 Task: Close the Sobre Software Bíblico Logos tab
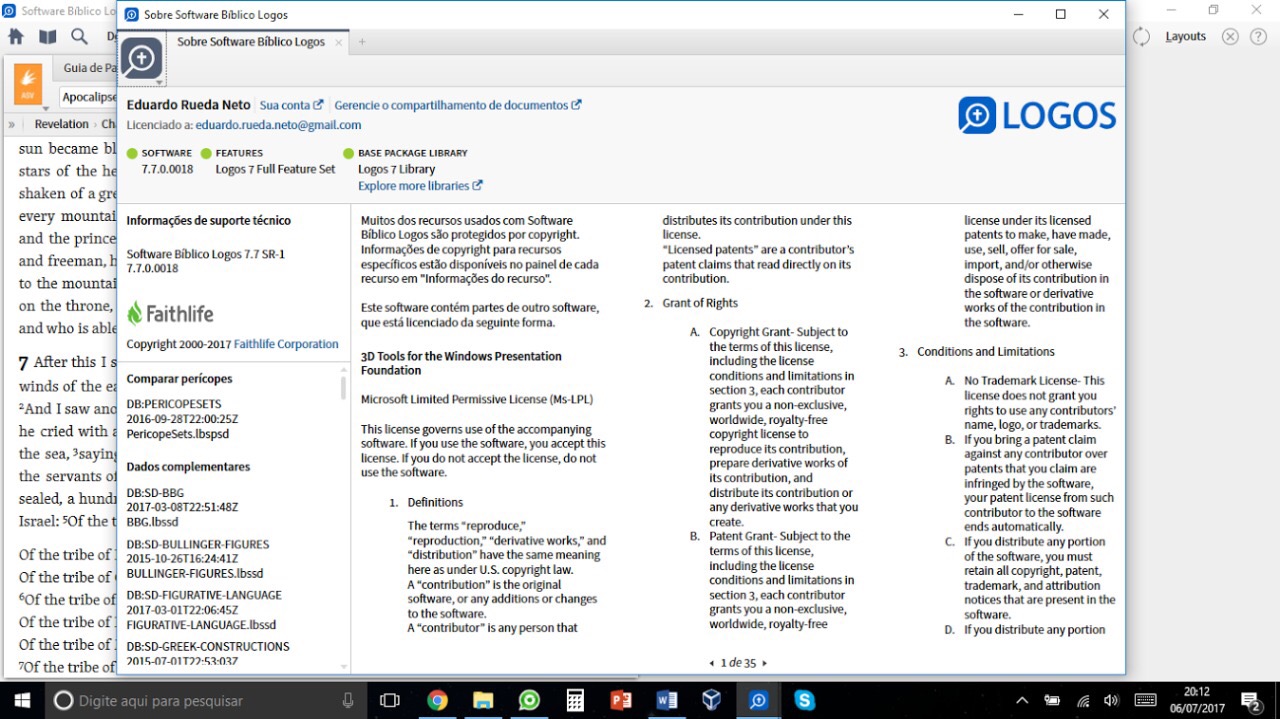(x=339, y=42)
